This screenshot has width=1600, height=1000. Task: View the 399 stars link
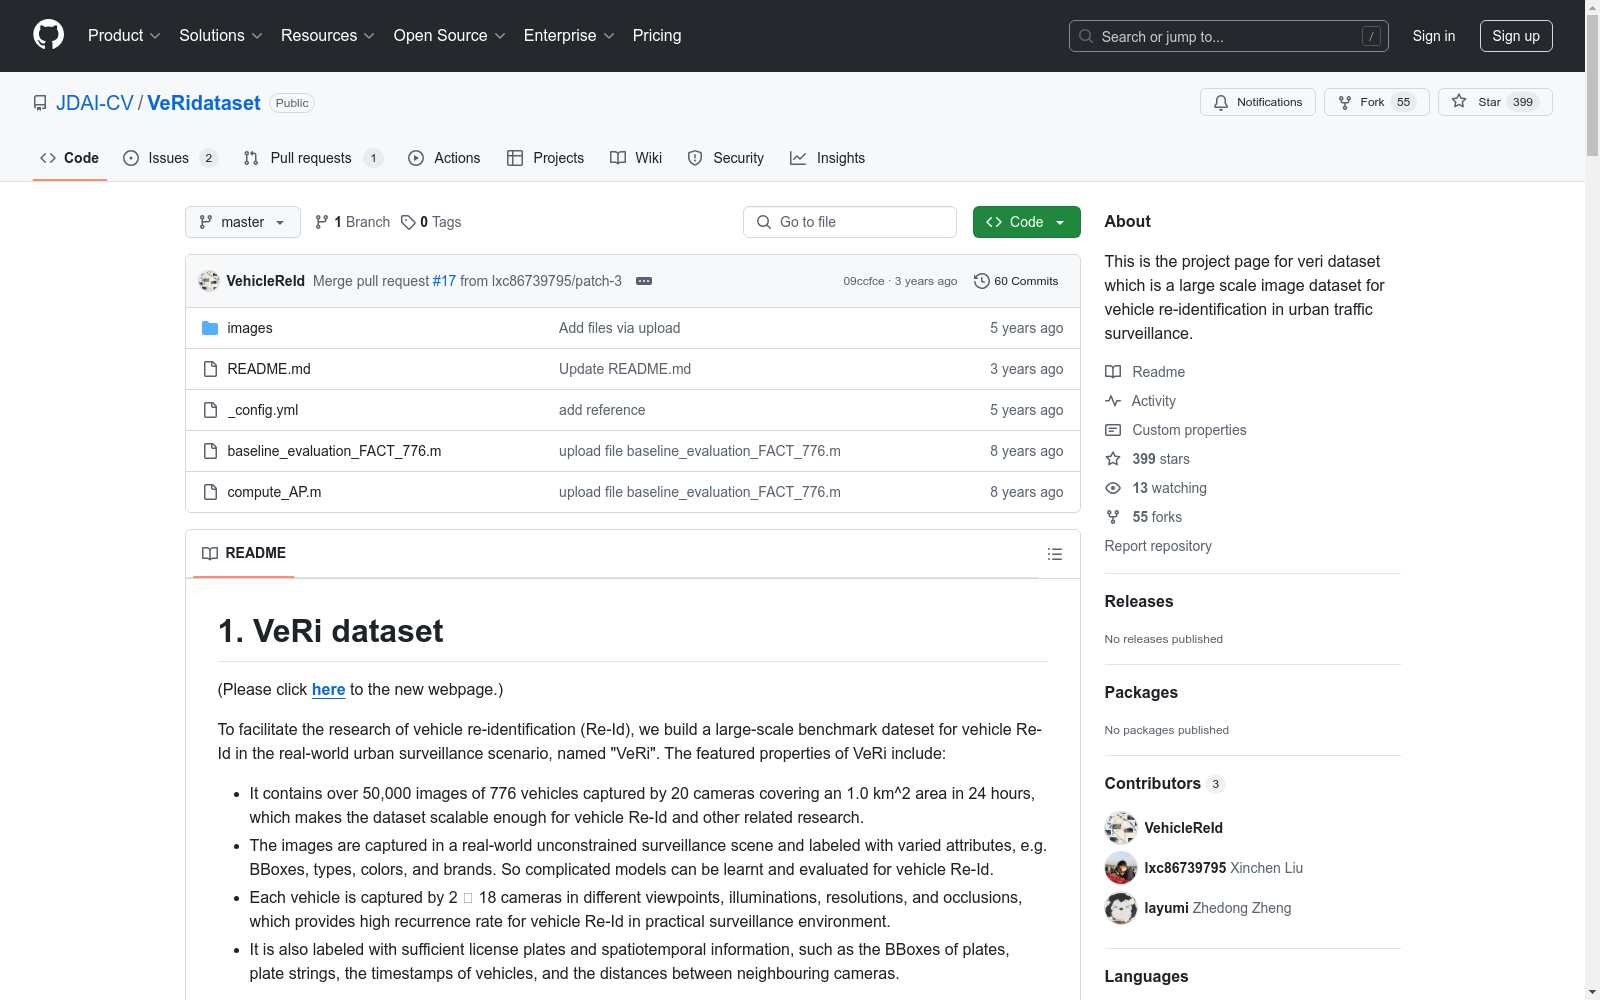[1148, 459]
